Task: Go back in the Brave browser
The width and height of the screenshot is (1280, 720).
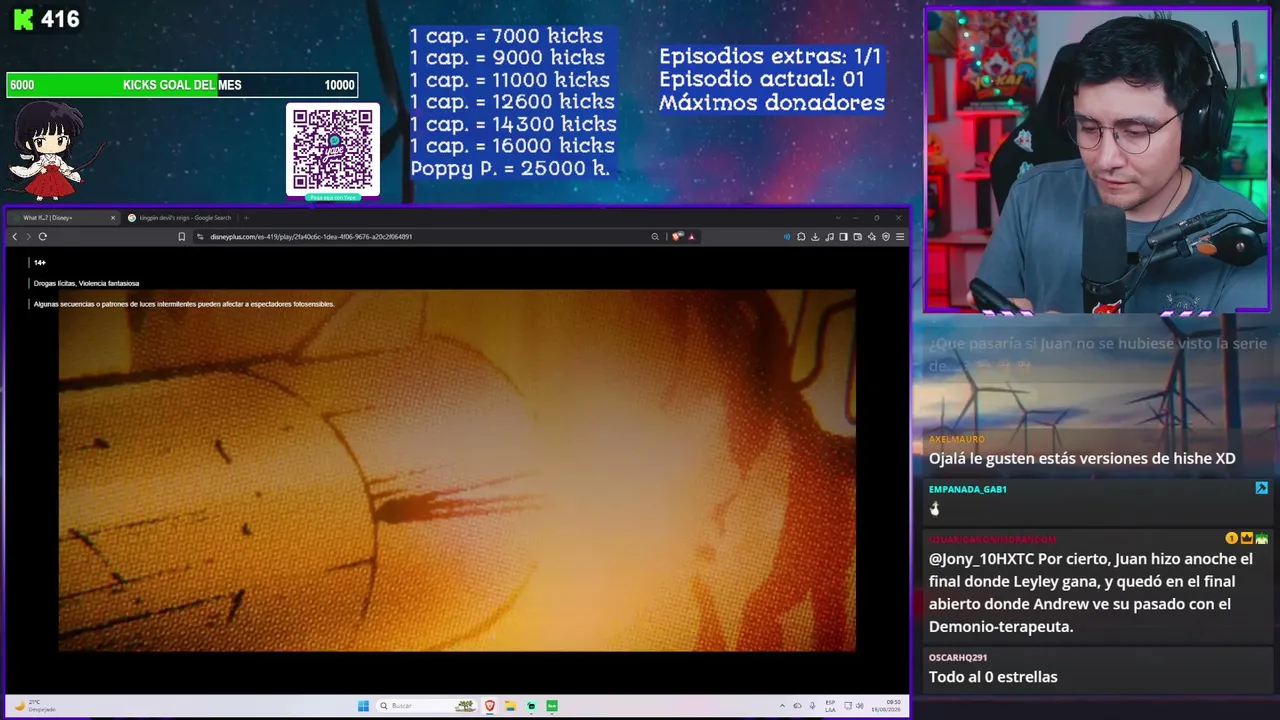Action: click(14, 237)
